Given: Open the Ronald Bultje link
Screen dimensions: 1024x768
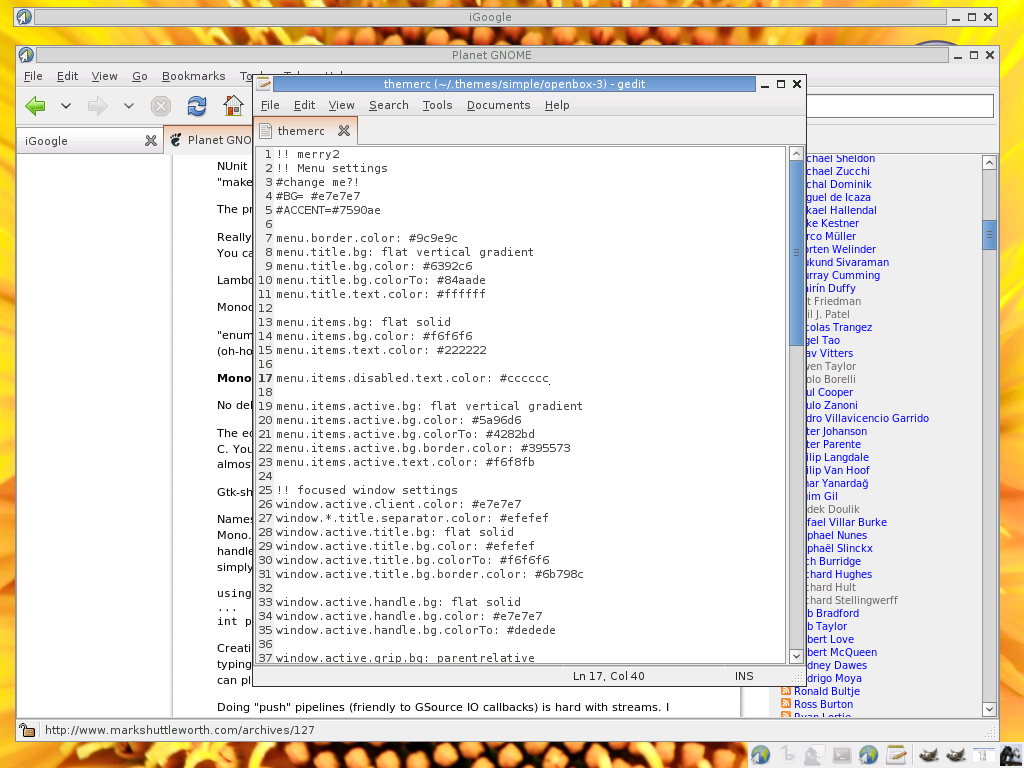Looking at the screenshot, I should 827,691.
